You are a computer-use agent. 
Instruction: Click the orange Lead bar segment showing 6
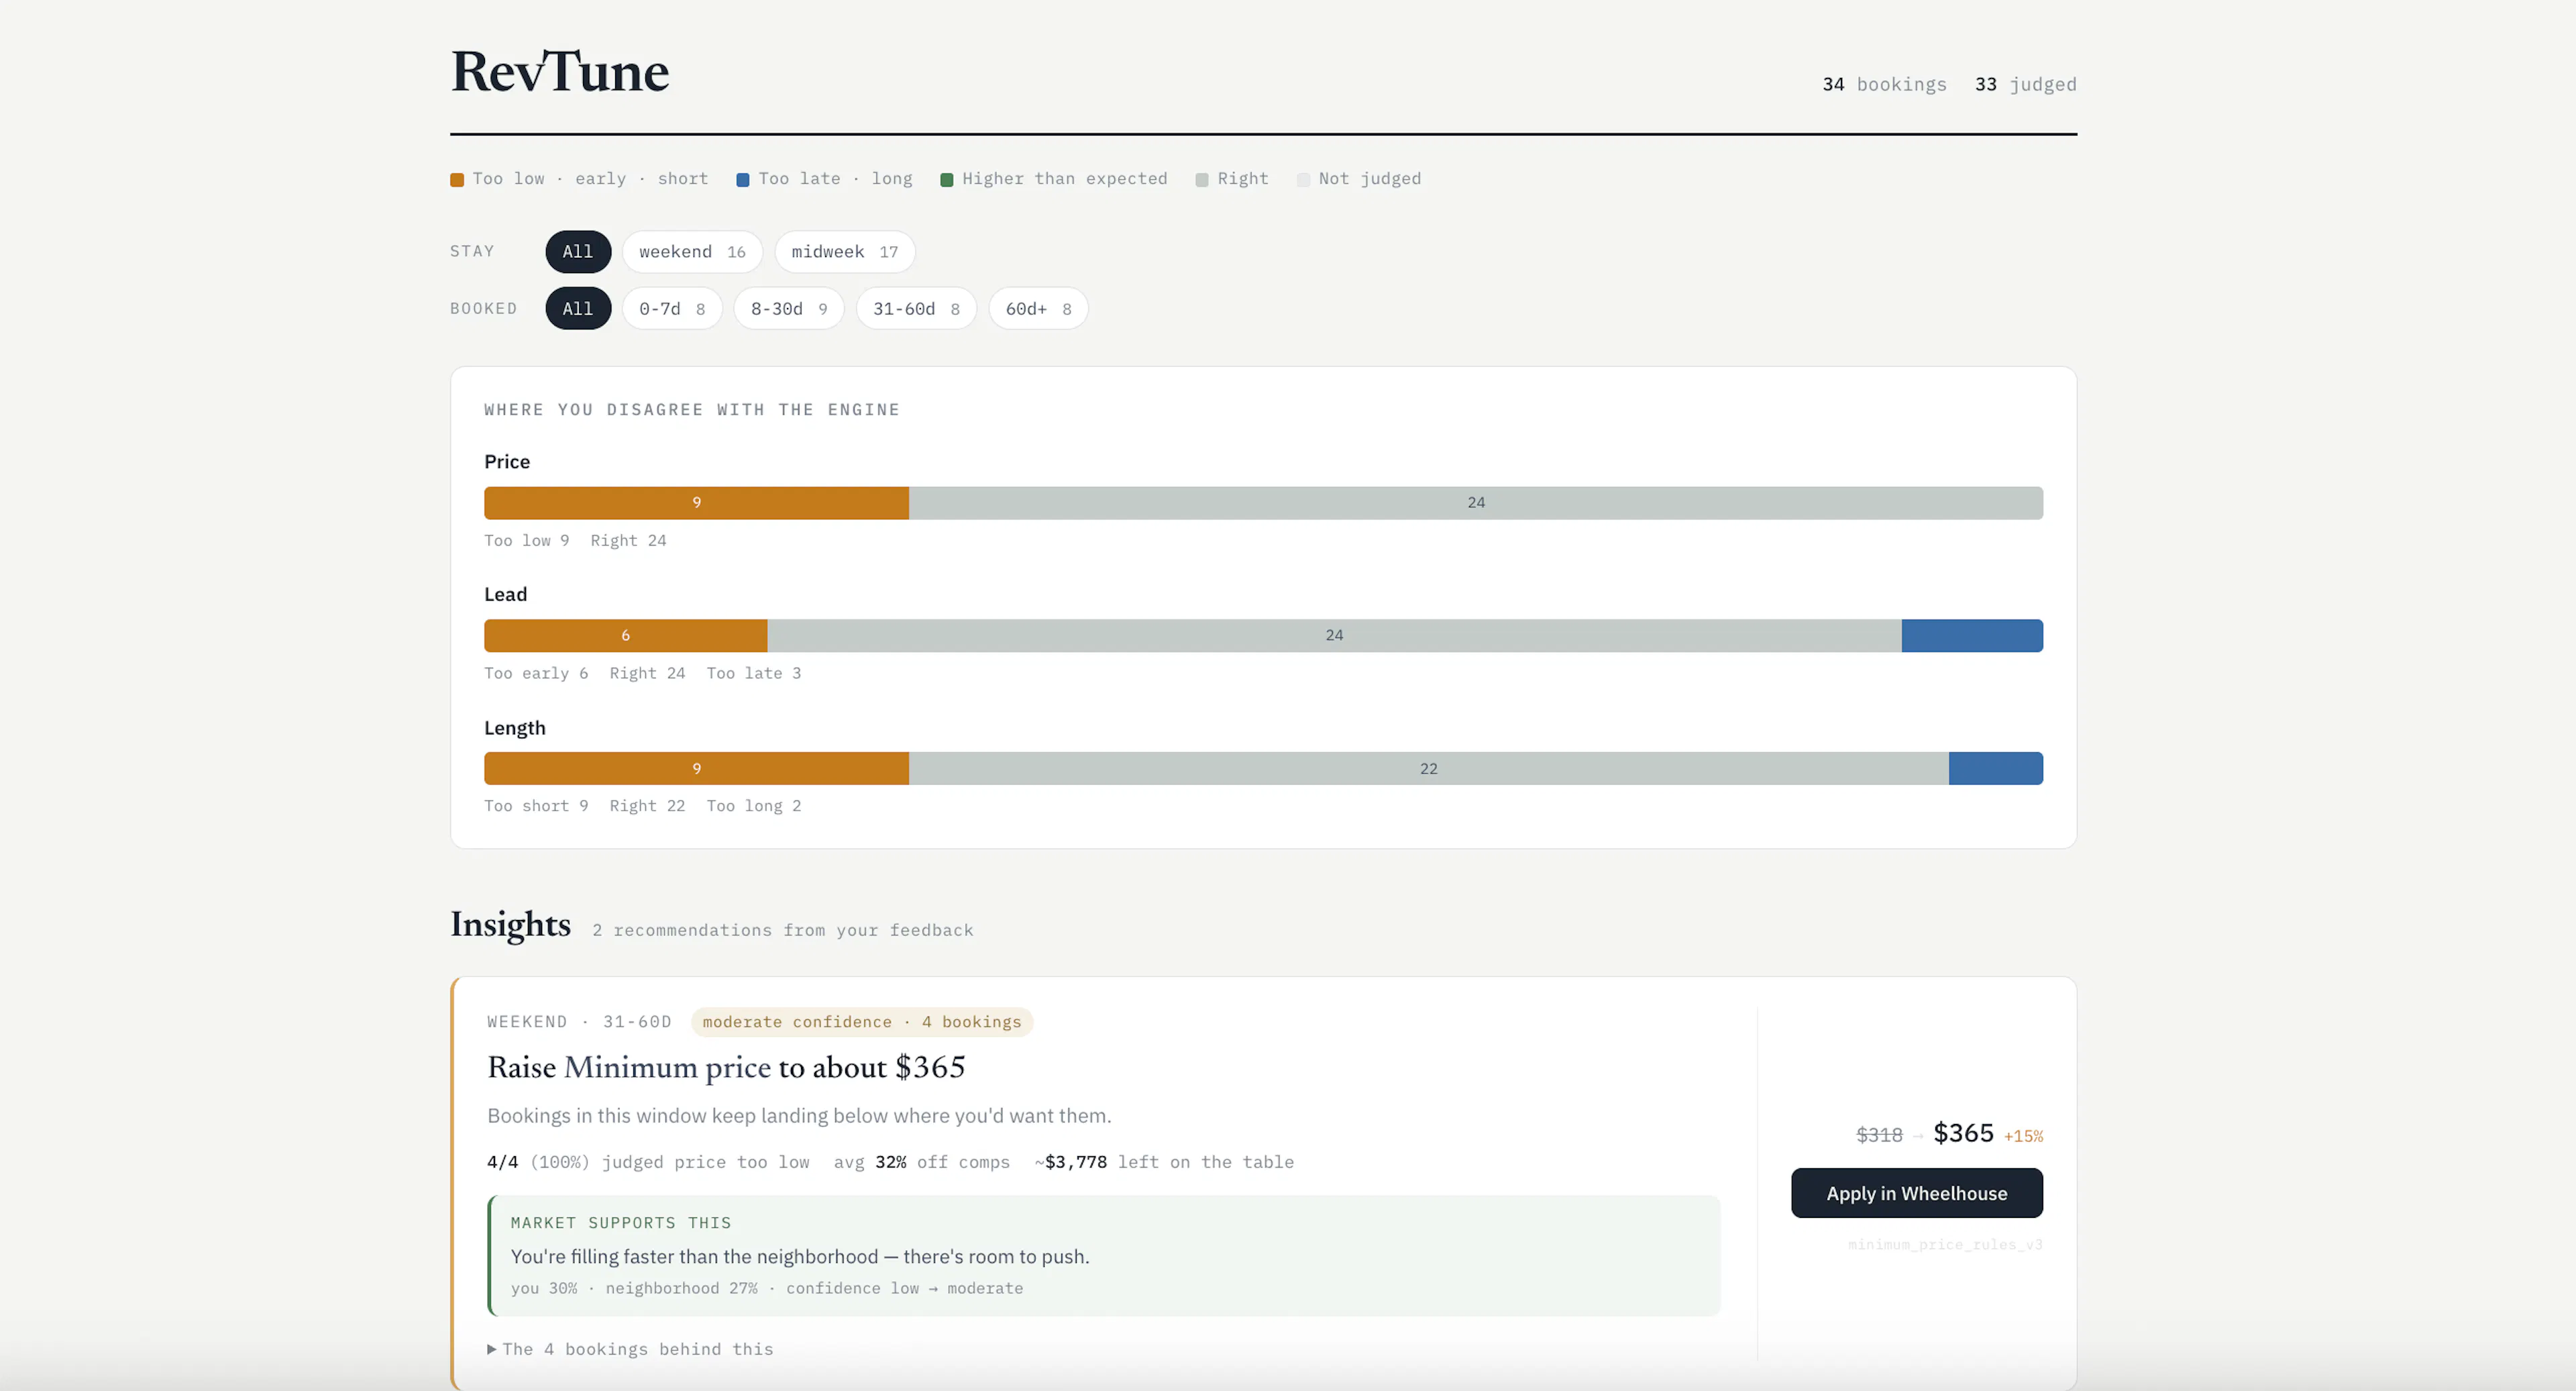click(x=625, y=635)
